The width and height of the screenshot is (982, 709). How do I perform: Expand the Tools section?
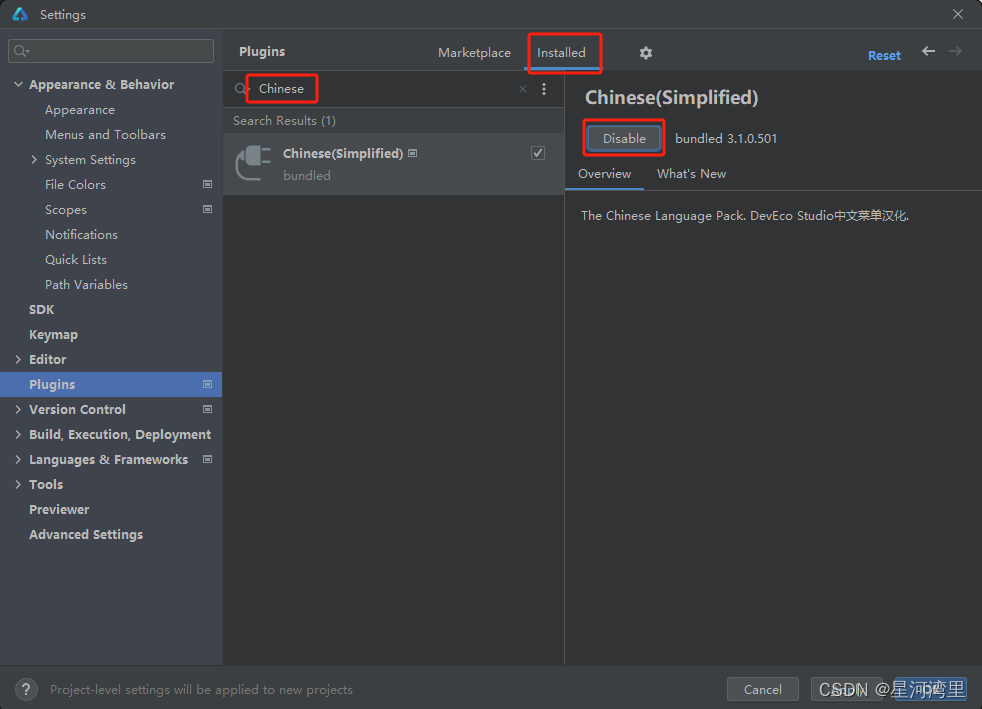[18, 484]
